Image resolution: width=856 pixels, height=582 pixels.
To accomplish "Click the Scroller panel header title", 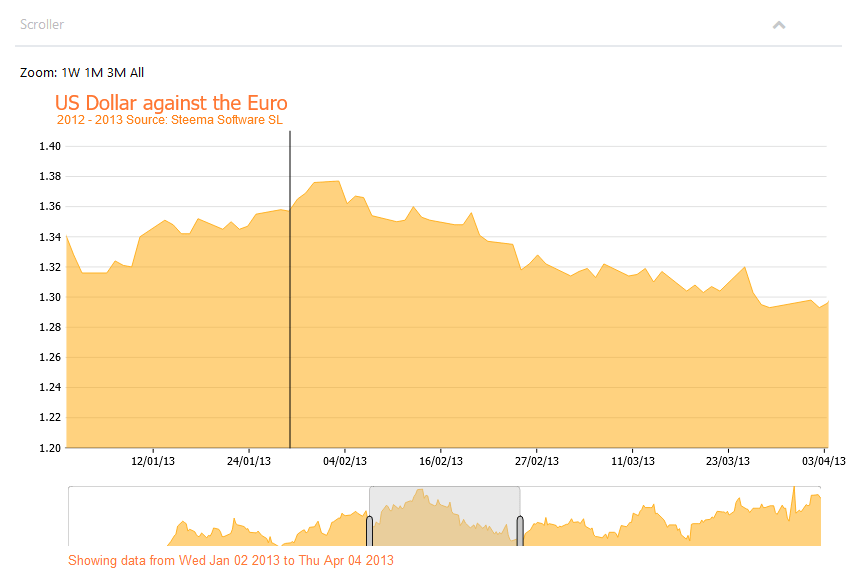I will pyautogui.click(x=42, y=25).
